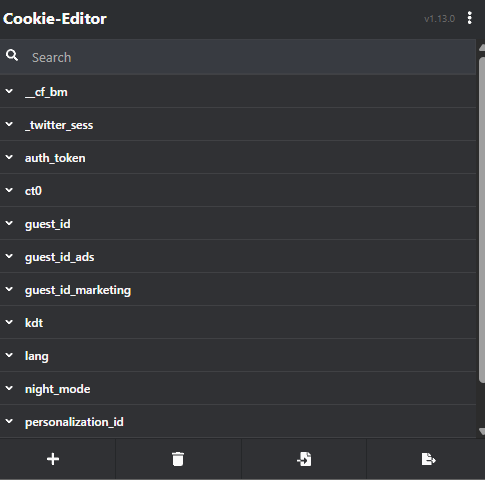Click the export cookies icon

tap(429, 459)
